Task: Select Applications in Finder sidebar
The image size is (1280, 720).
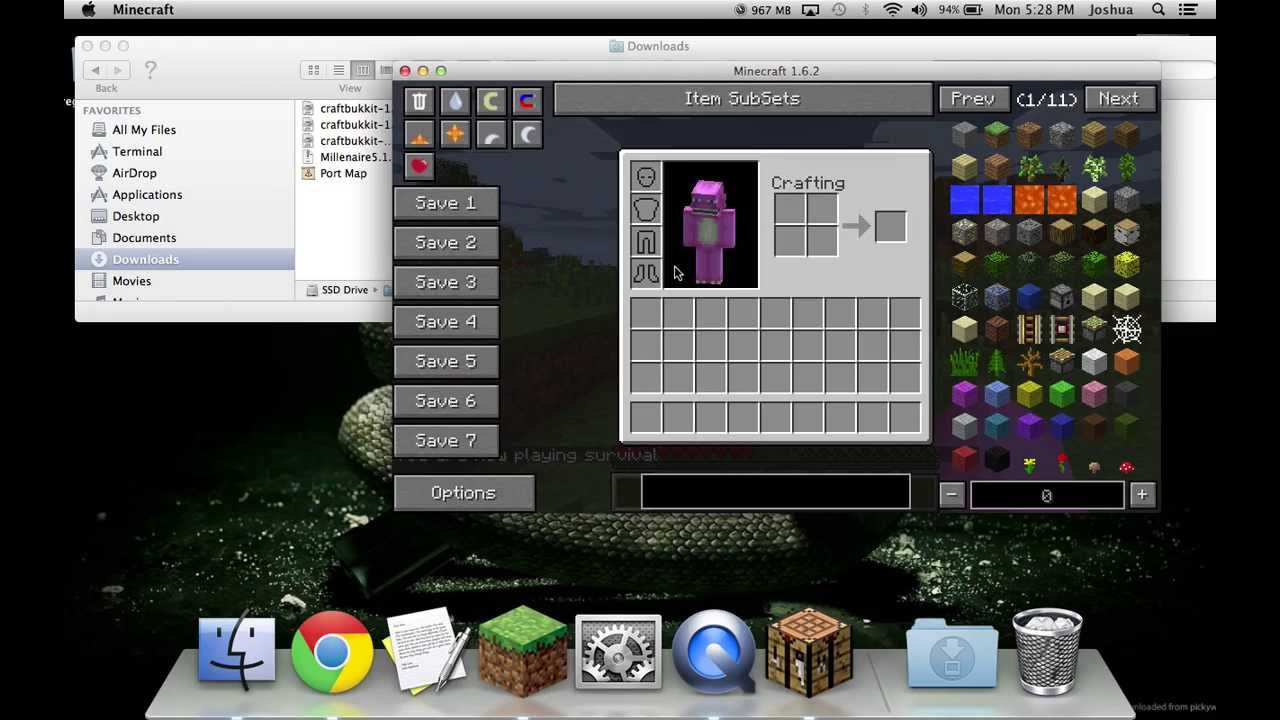Action: [147, 195]
